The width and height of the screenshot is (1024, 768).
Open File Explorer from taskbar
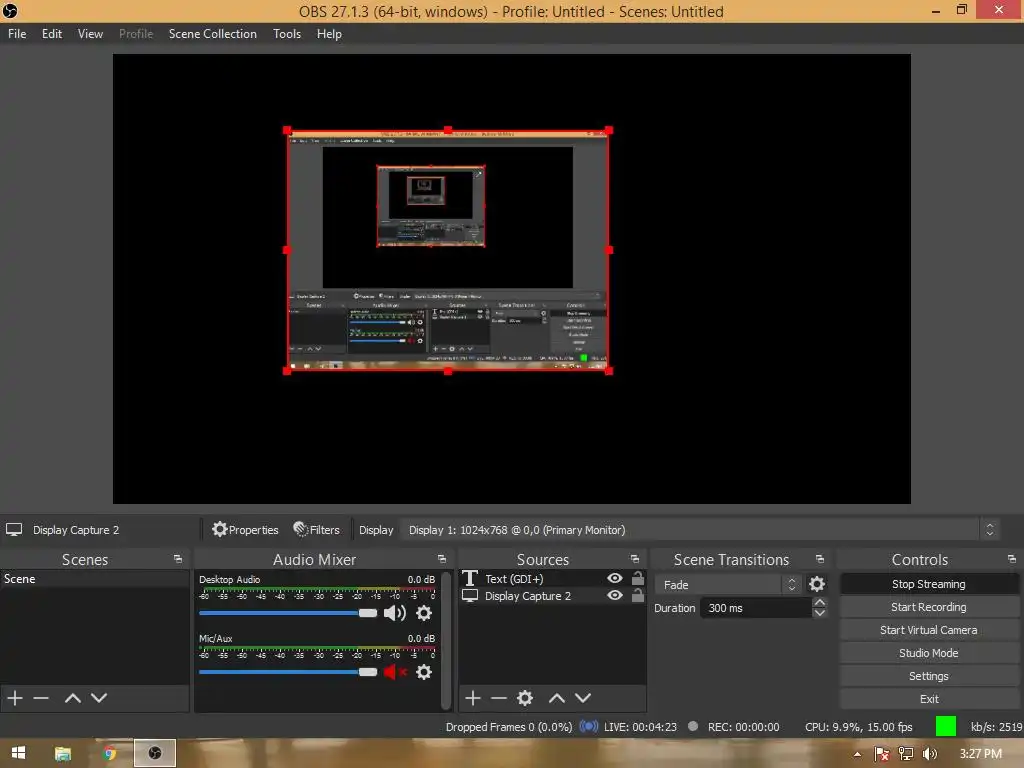tap(63, 754)
